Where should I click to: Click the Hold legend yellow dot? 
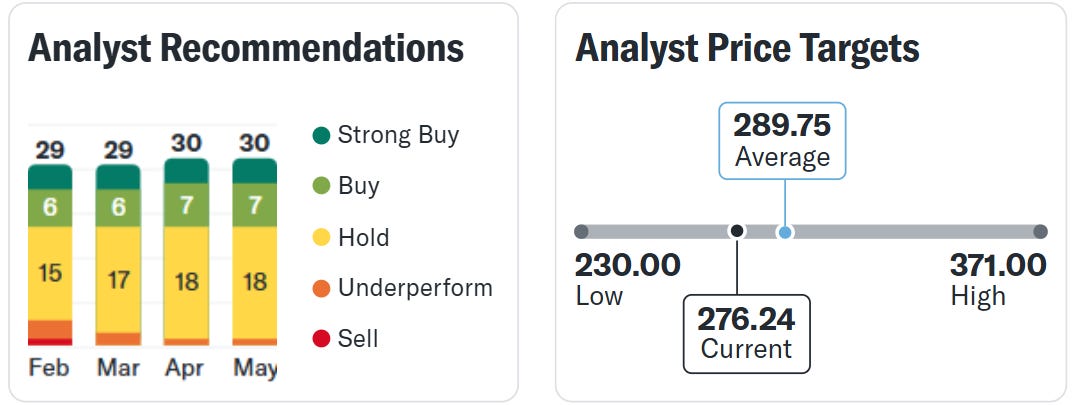tap(321, 238)
